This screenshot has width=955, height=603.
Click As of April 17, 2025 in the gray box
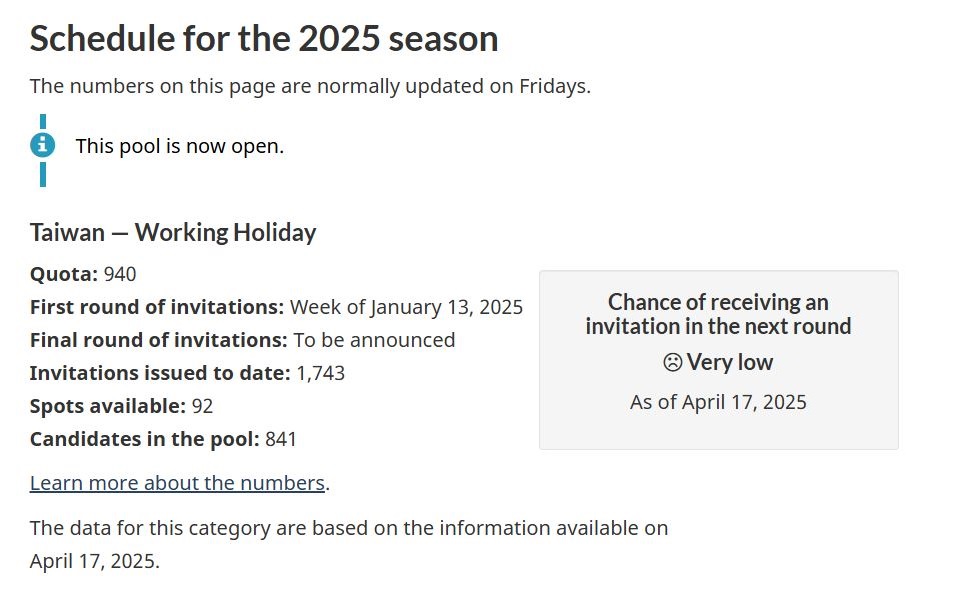click(719, 402)
